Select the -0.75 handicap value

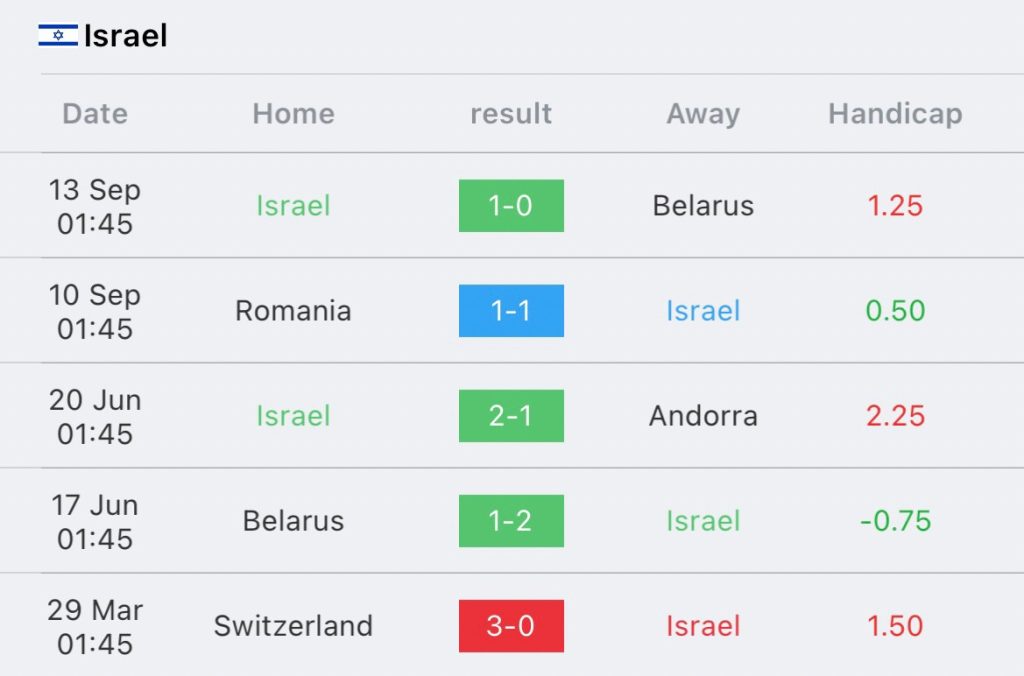click(895, 521)
